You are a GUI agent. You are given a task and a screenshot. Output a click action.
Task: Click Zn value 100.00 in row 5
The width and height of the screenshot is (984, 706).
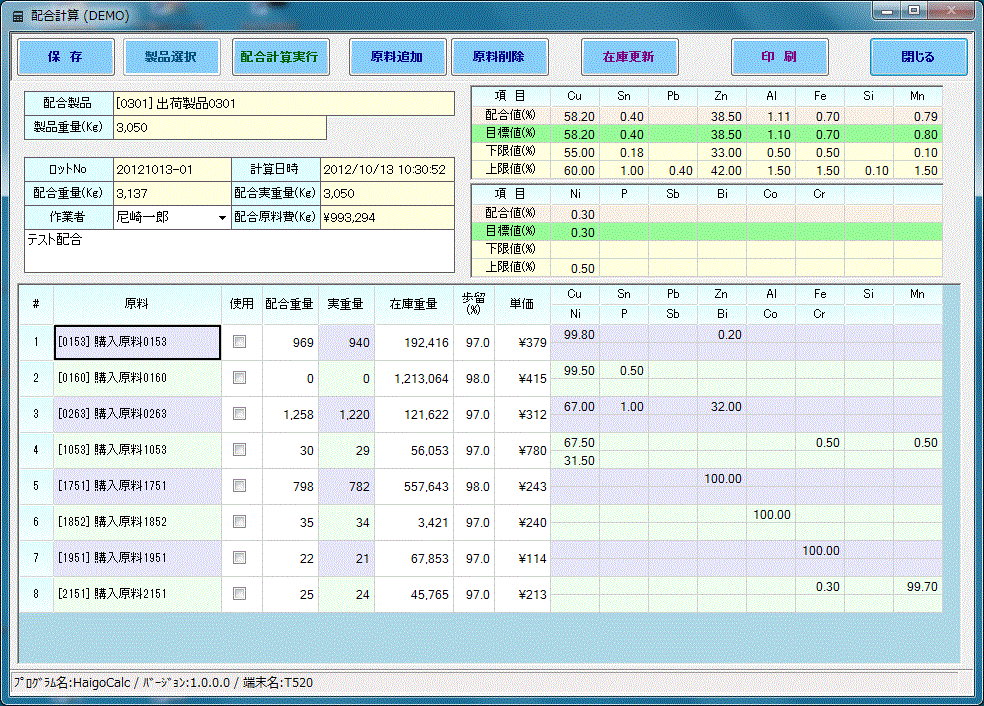click(x=722, y=479)
